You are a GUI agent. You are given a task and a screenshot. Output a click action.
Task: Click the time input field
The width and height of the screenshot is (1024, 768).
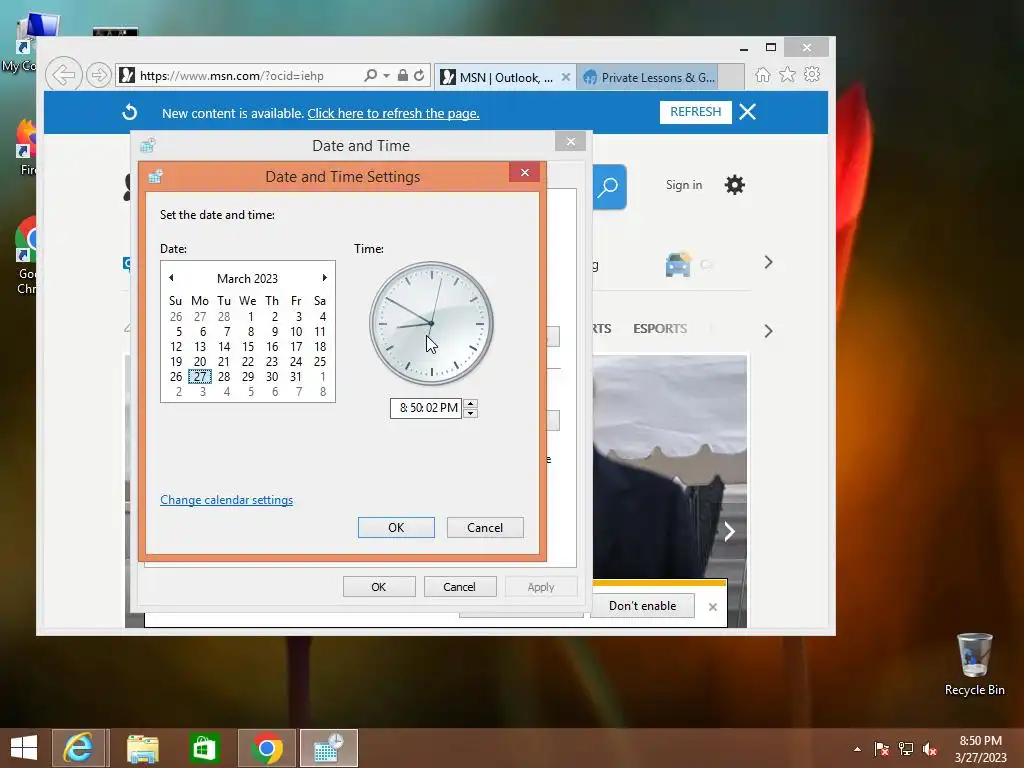pos(426,408)
